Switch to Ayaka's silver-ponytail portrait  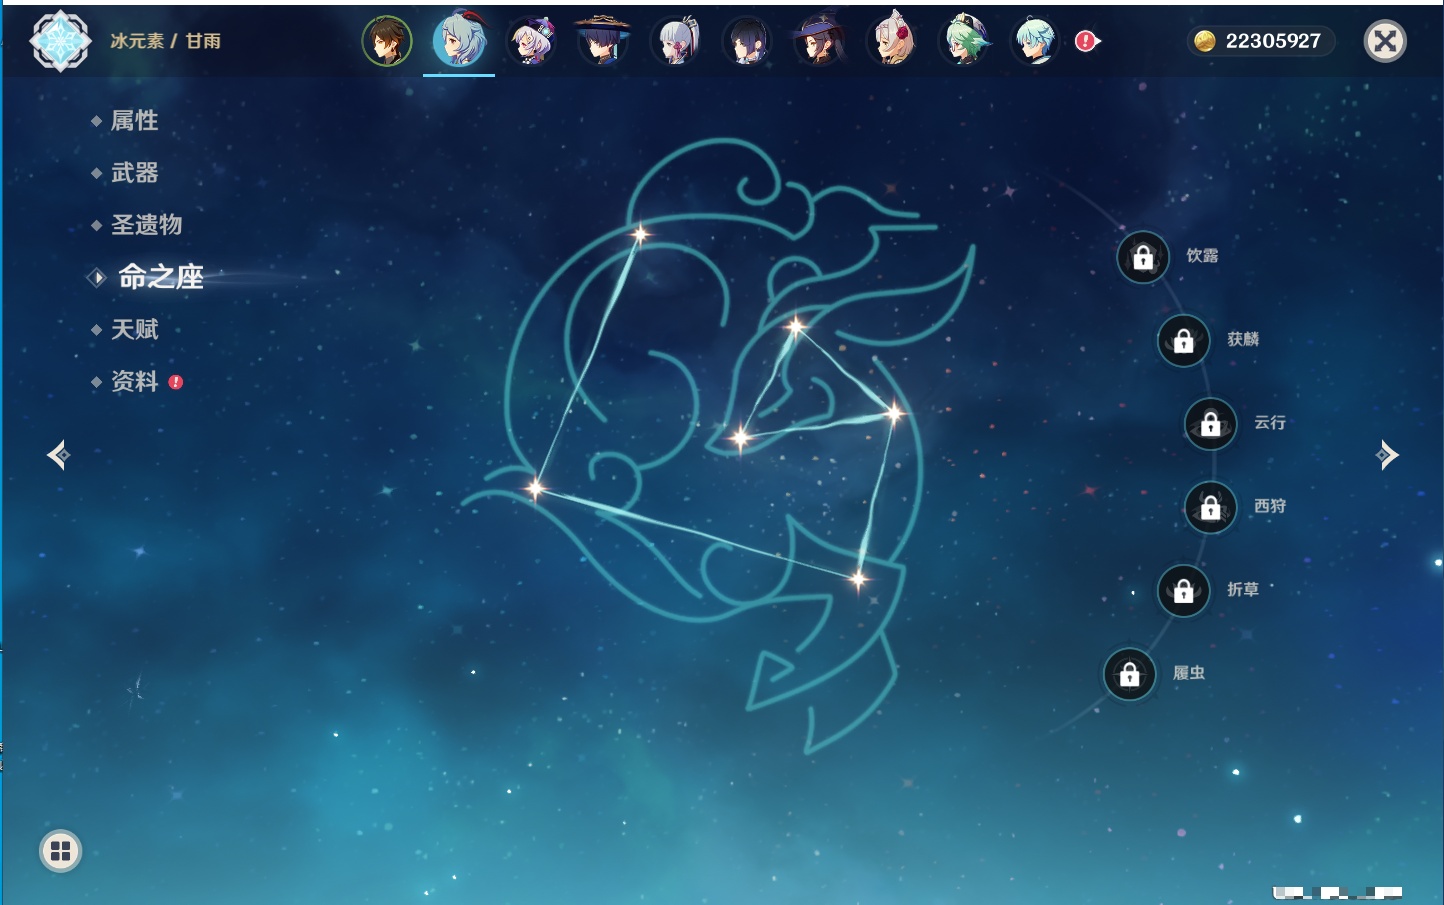[x=676, y=42]
